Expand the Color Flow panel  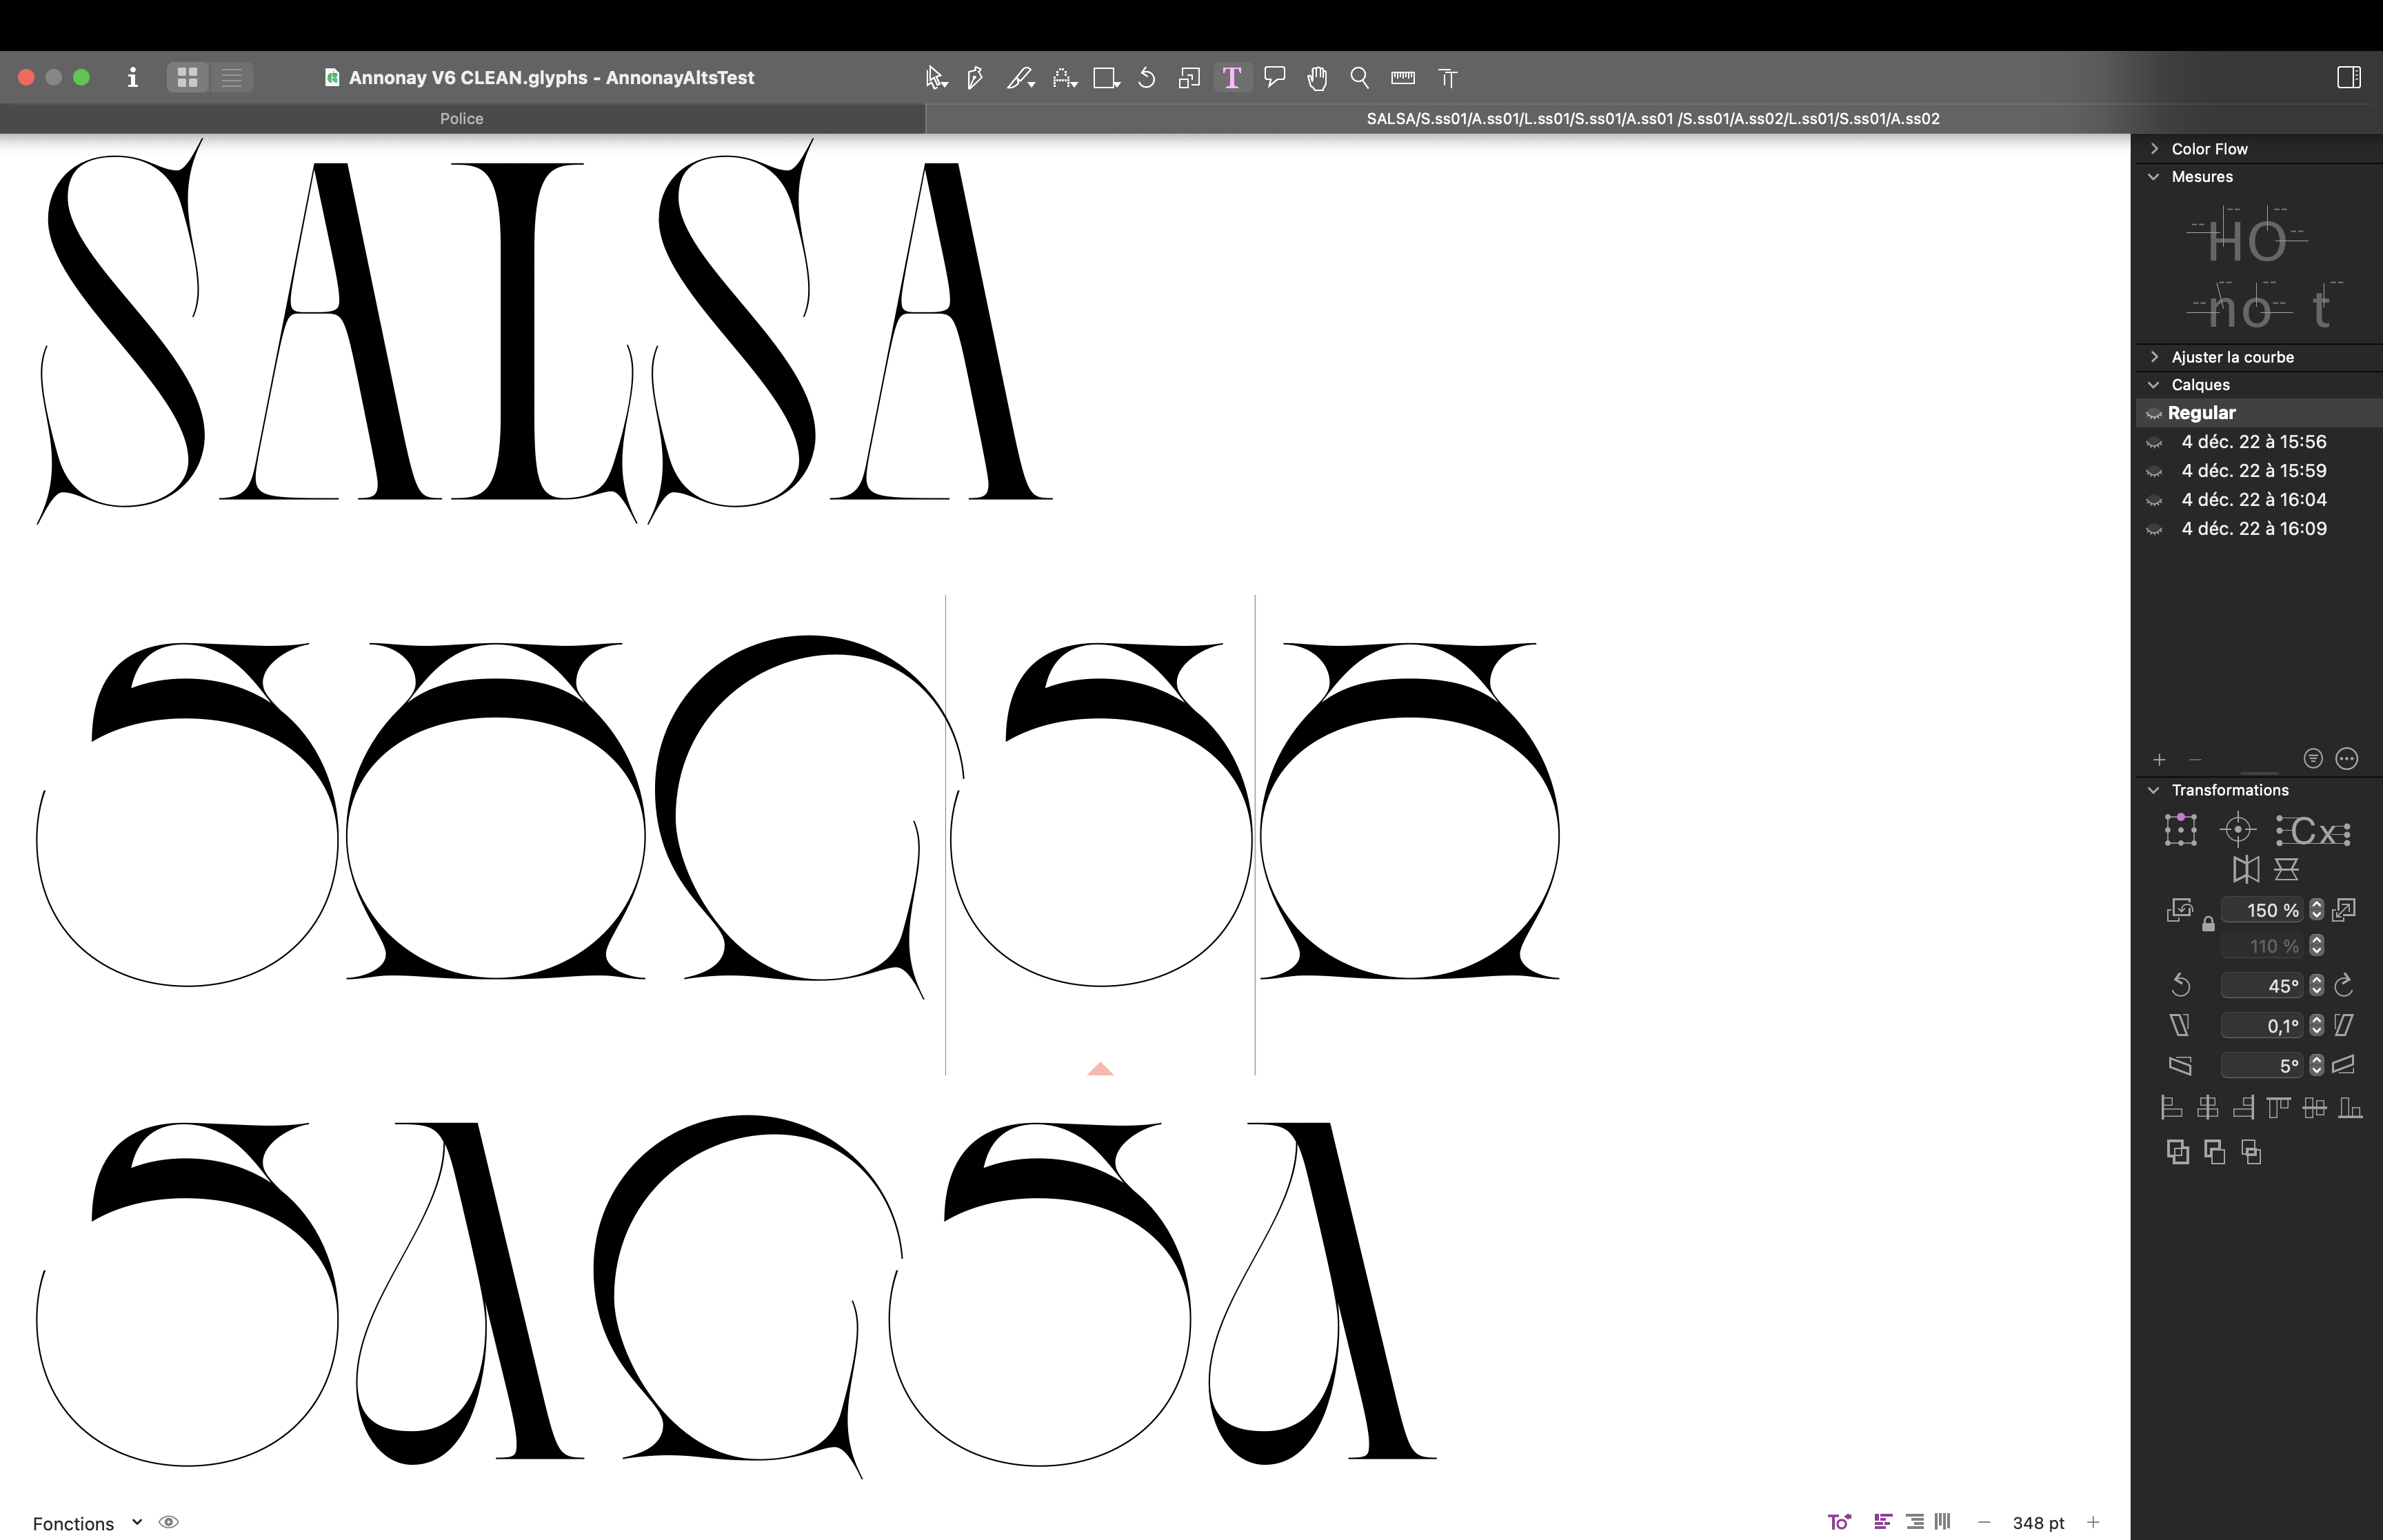click(x=2155, y=148)
